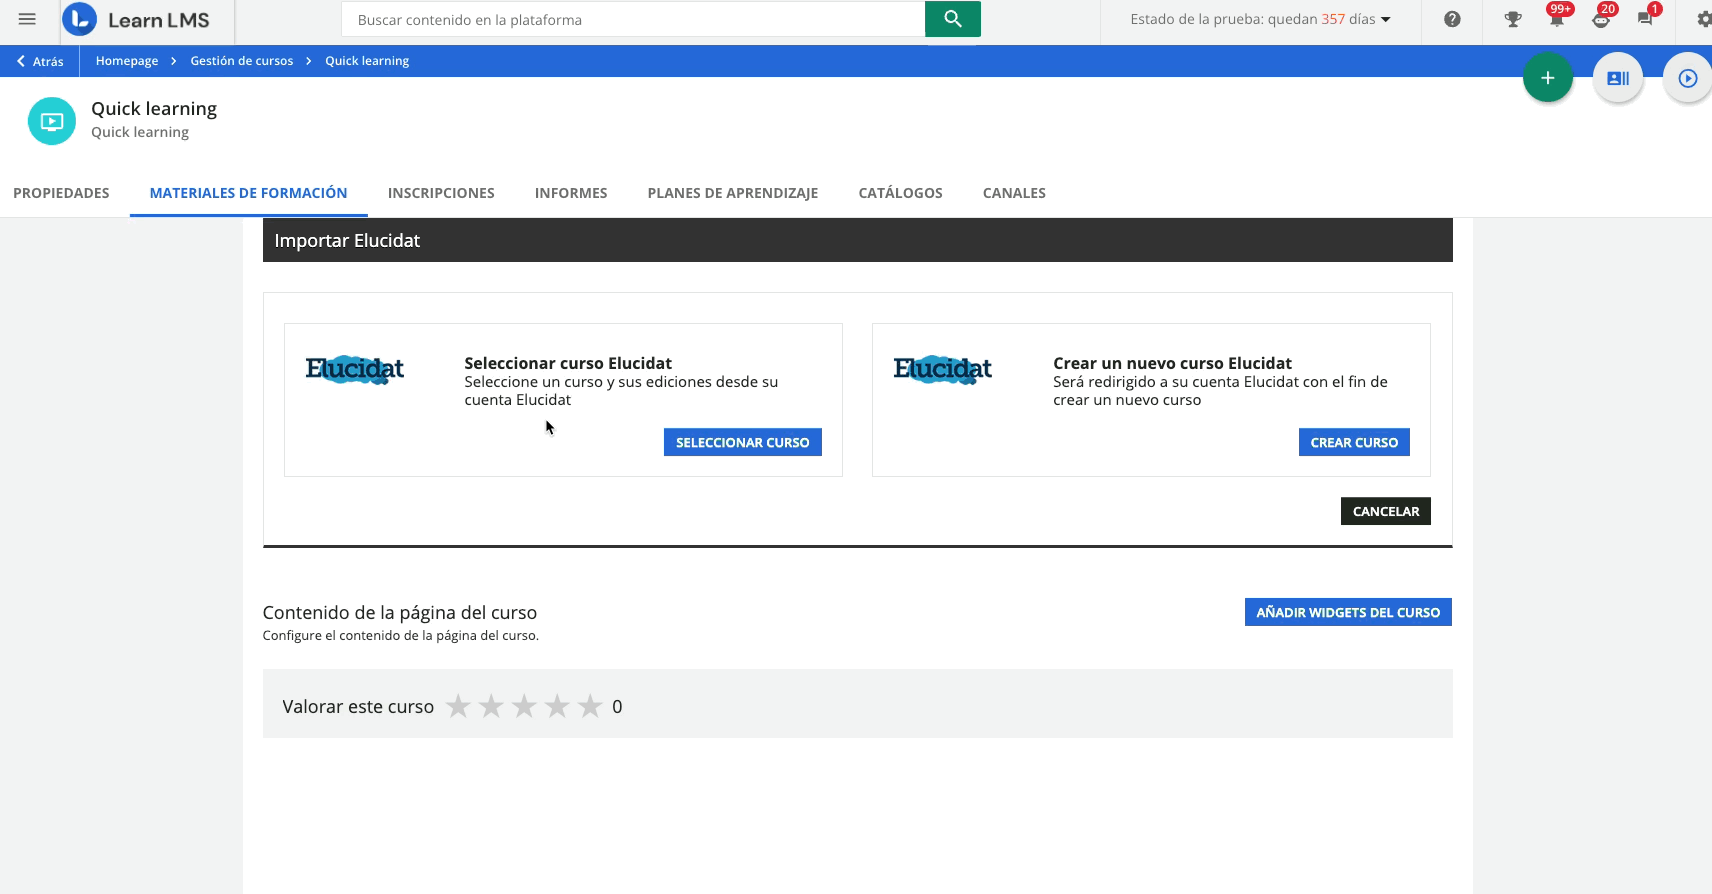Screen dimensions: 1712x894
Task: Open the Inscripciones tab
Action: (x=441, y=193)
